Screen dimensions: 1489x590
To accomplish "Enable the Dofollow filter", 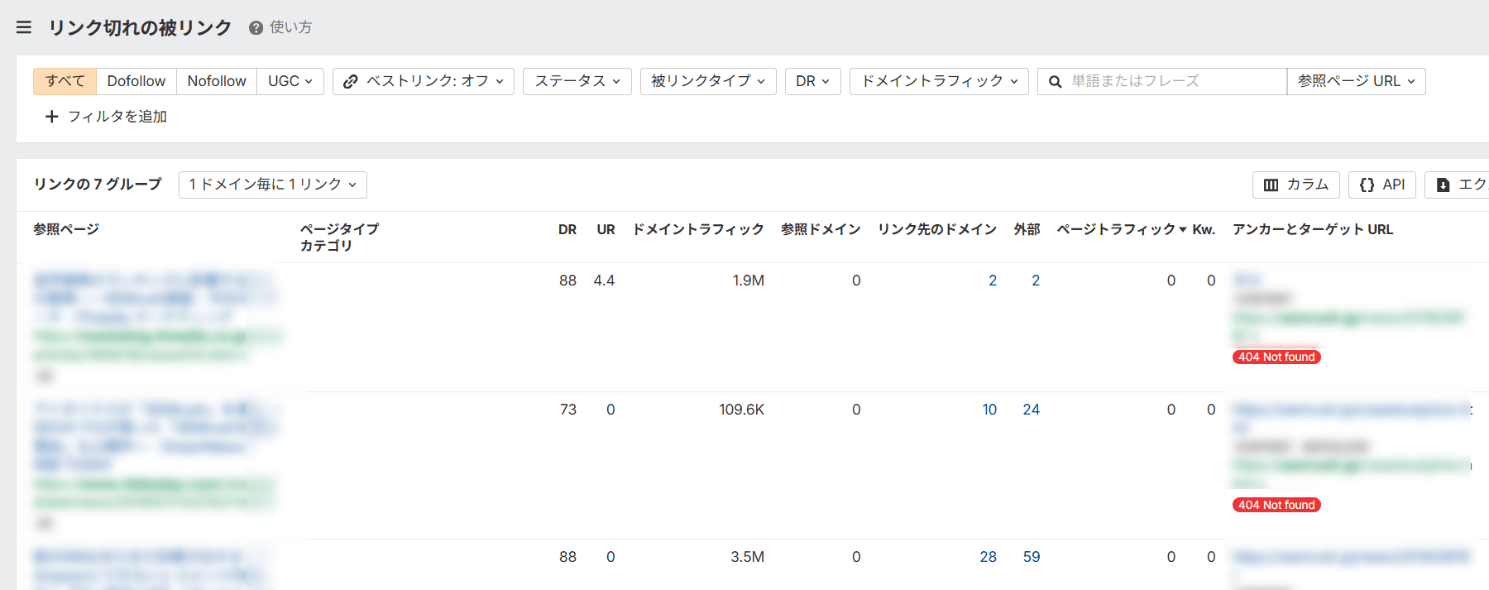I will click(136, 81).
